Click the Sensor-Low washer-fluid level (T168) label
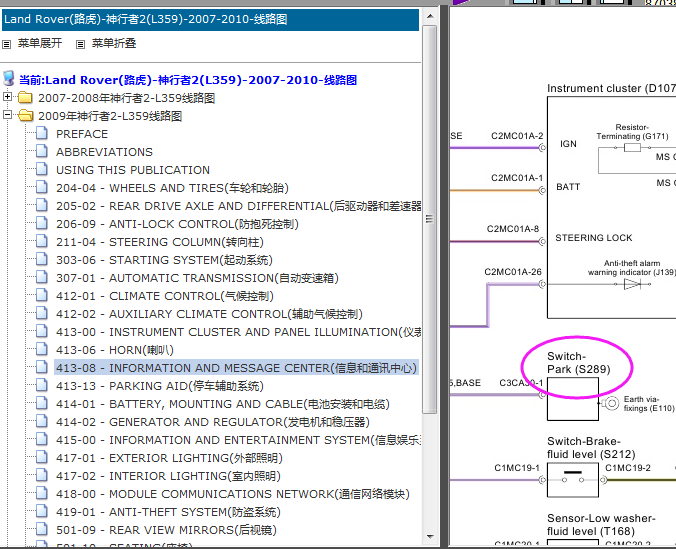Image resolution: width=676 pixels, height=549 pixels. [x=601, y=524]
